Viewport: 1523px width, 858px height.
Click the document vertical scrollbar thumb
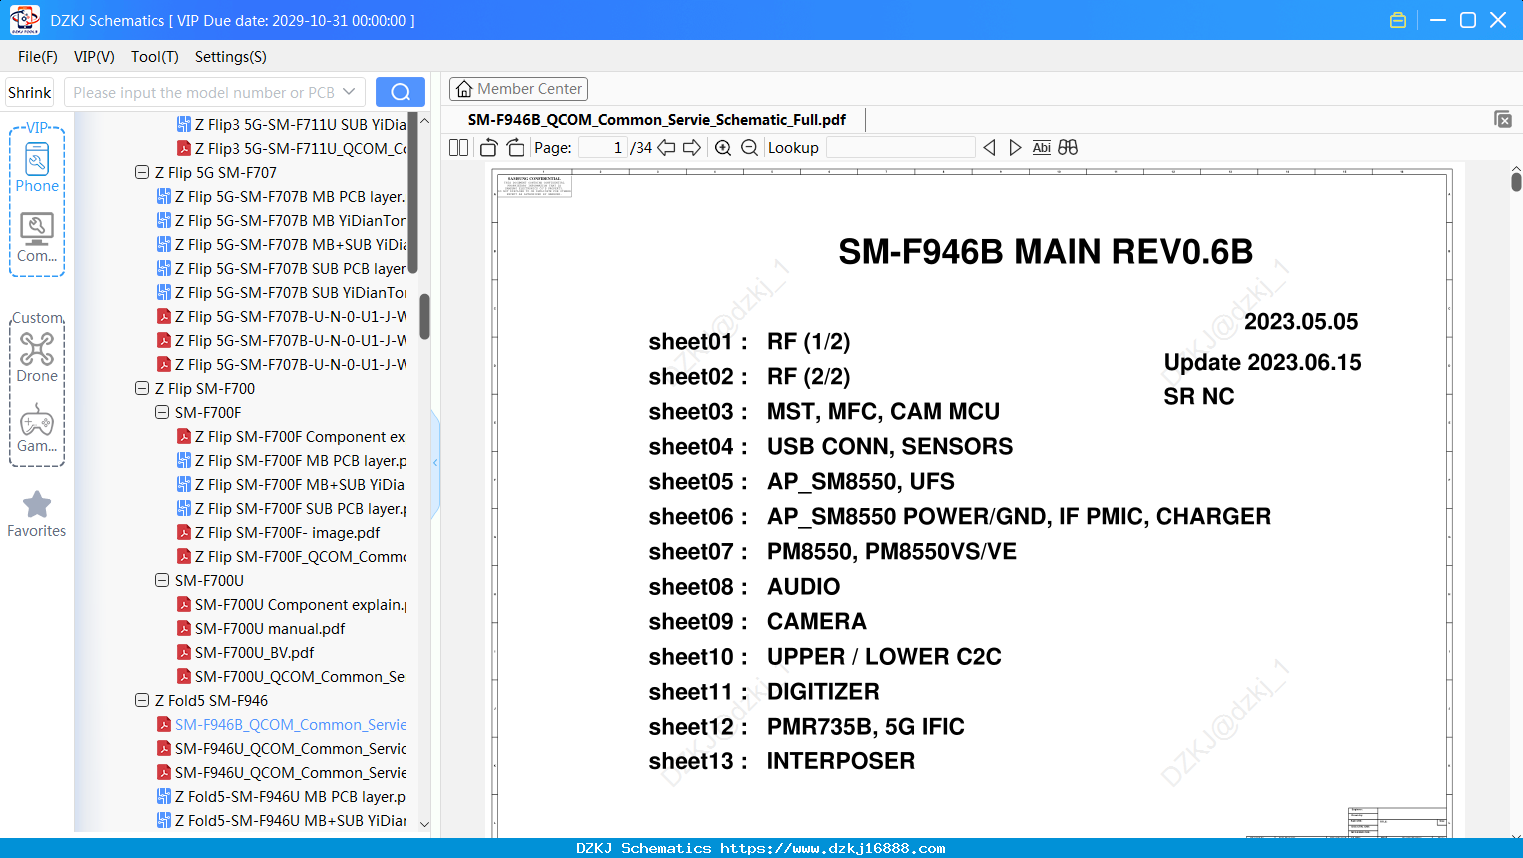point(1516,181)
